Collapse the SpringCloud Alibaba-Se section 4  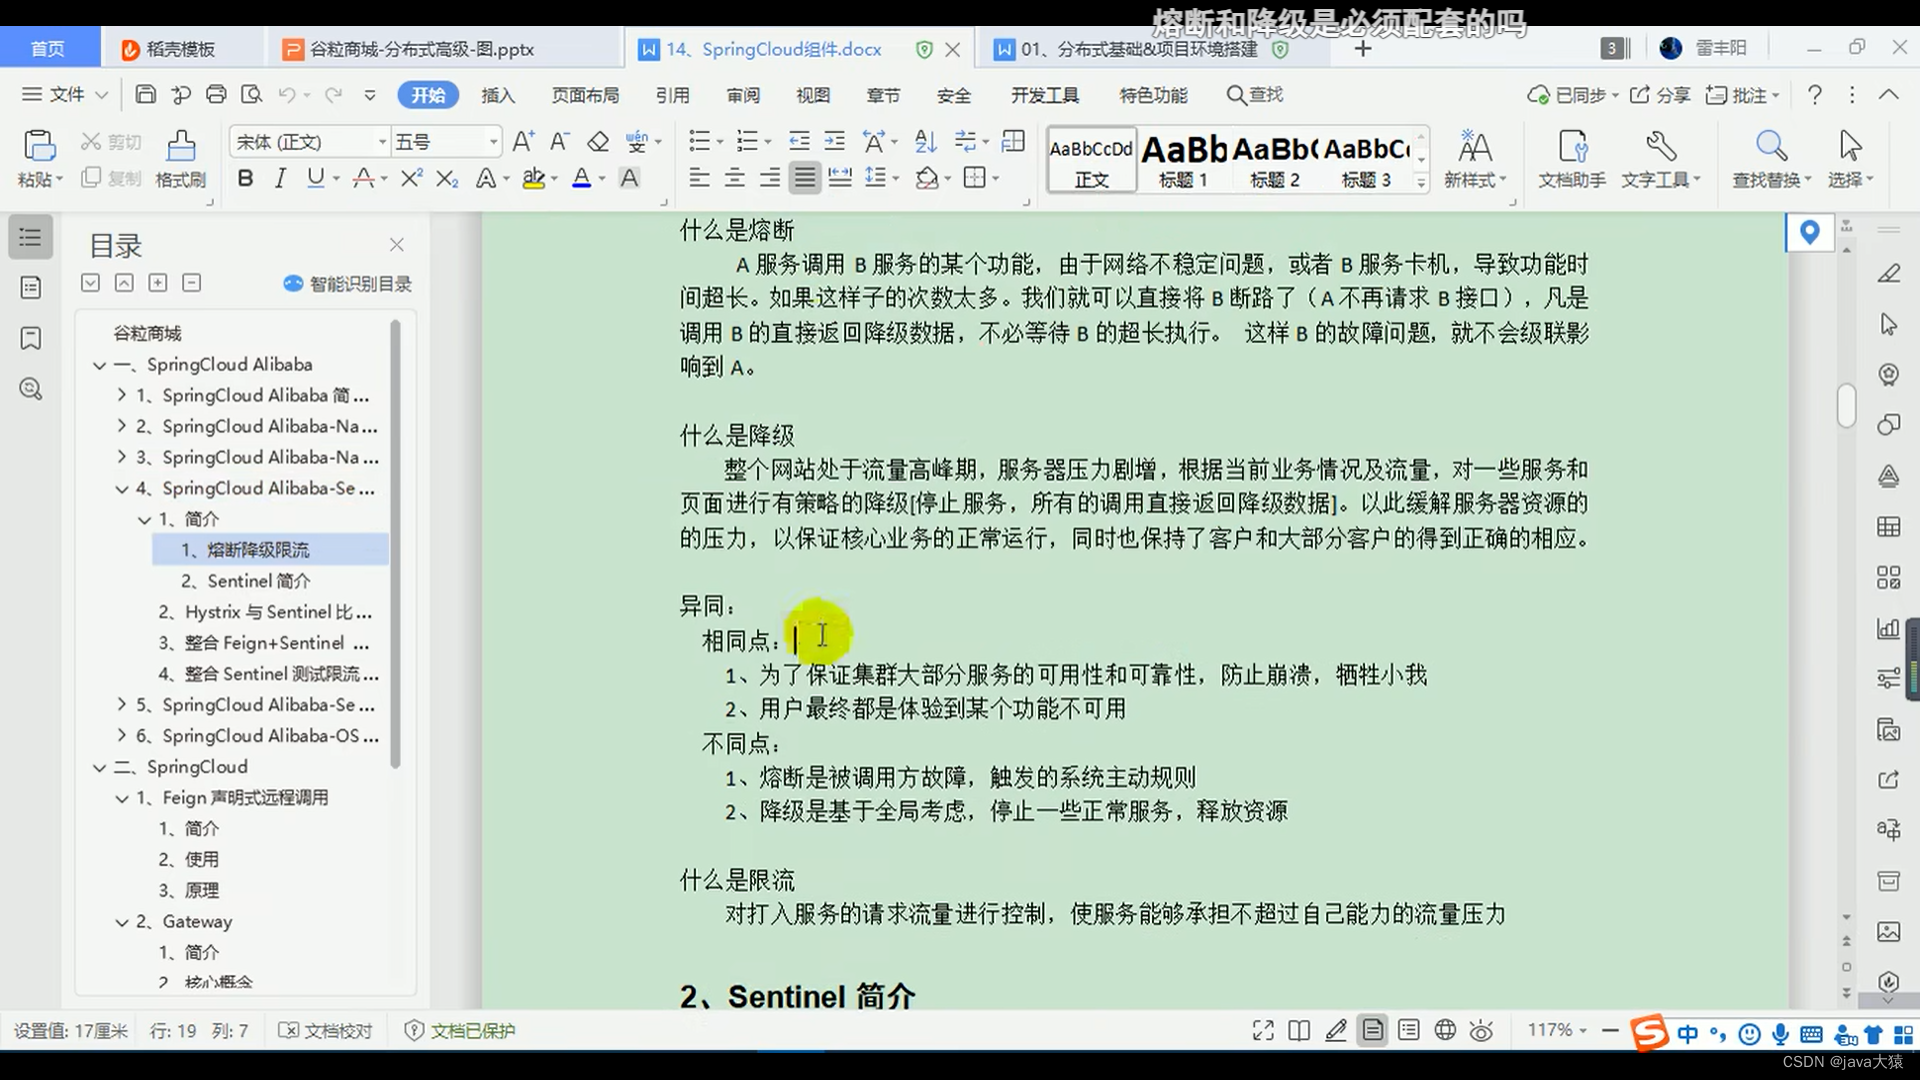click(x=122, y=489)
